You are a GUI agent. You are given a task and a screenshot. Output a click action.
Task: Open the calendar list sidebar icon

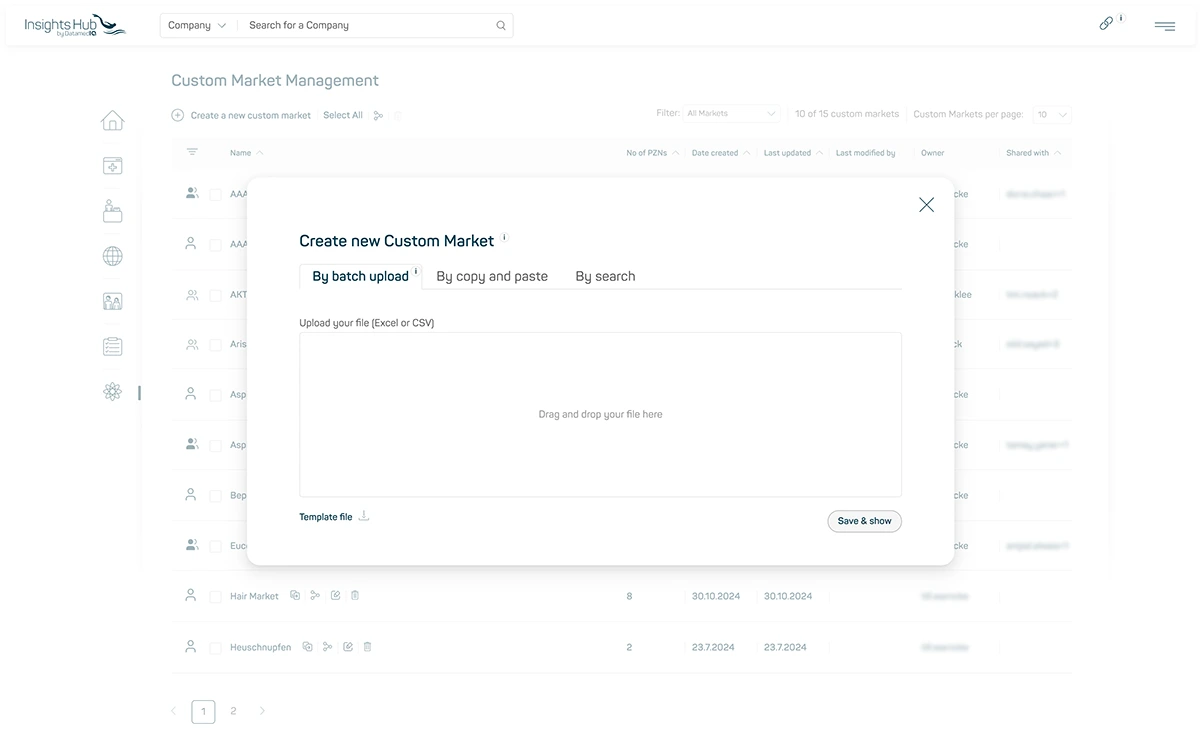(113, 346)
